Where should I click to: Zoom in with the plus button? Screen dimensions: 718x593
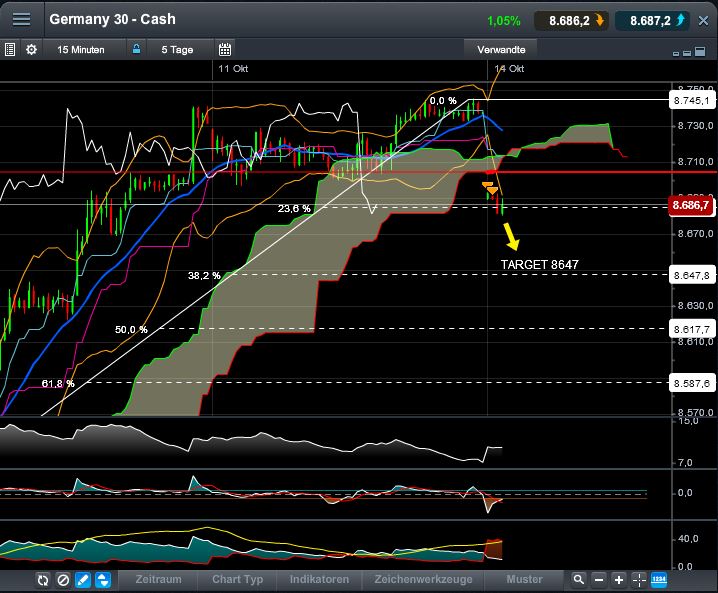[619, 580]
